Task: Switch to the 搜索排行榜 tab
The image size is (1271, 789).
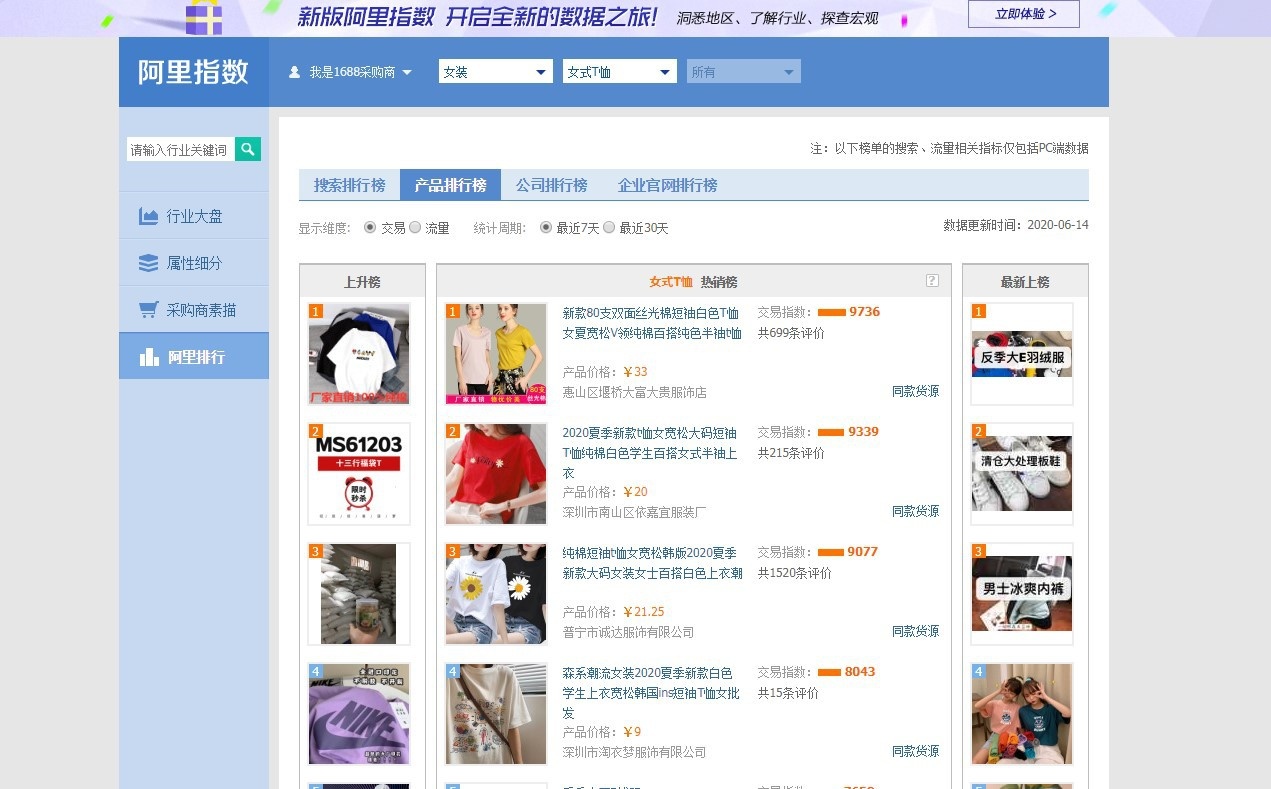Action: tap(349, 185)
